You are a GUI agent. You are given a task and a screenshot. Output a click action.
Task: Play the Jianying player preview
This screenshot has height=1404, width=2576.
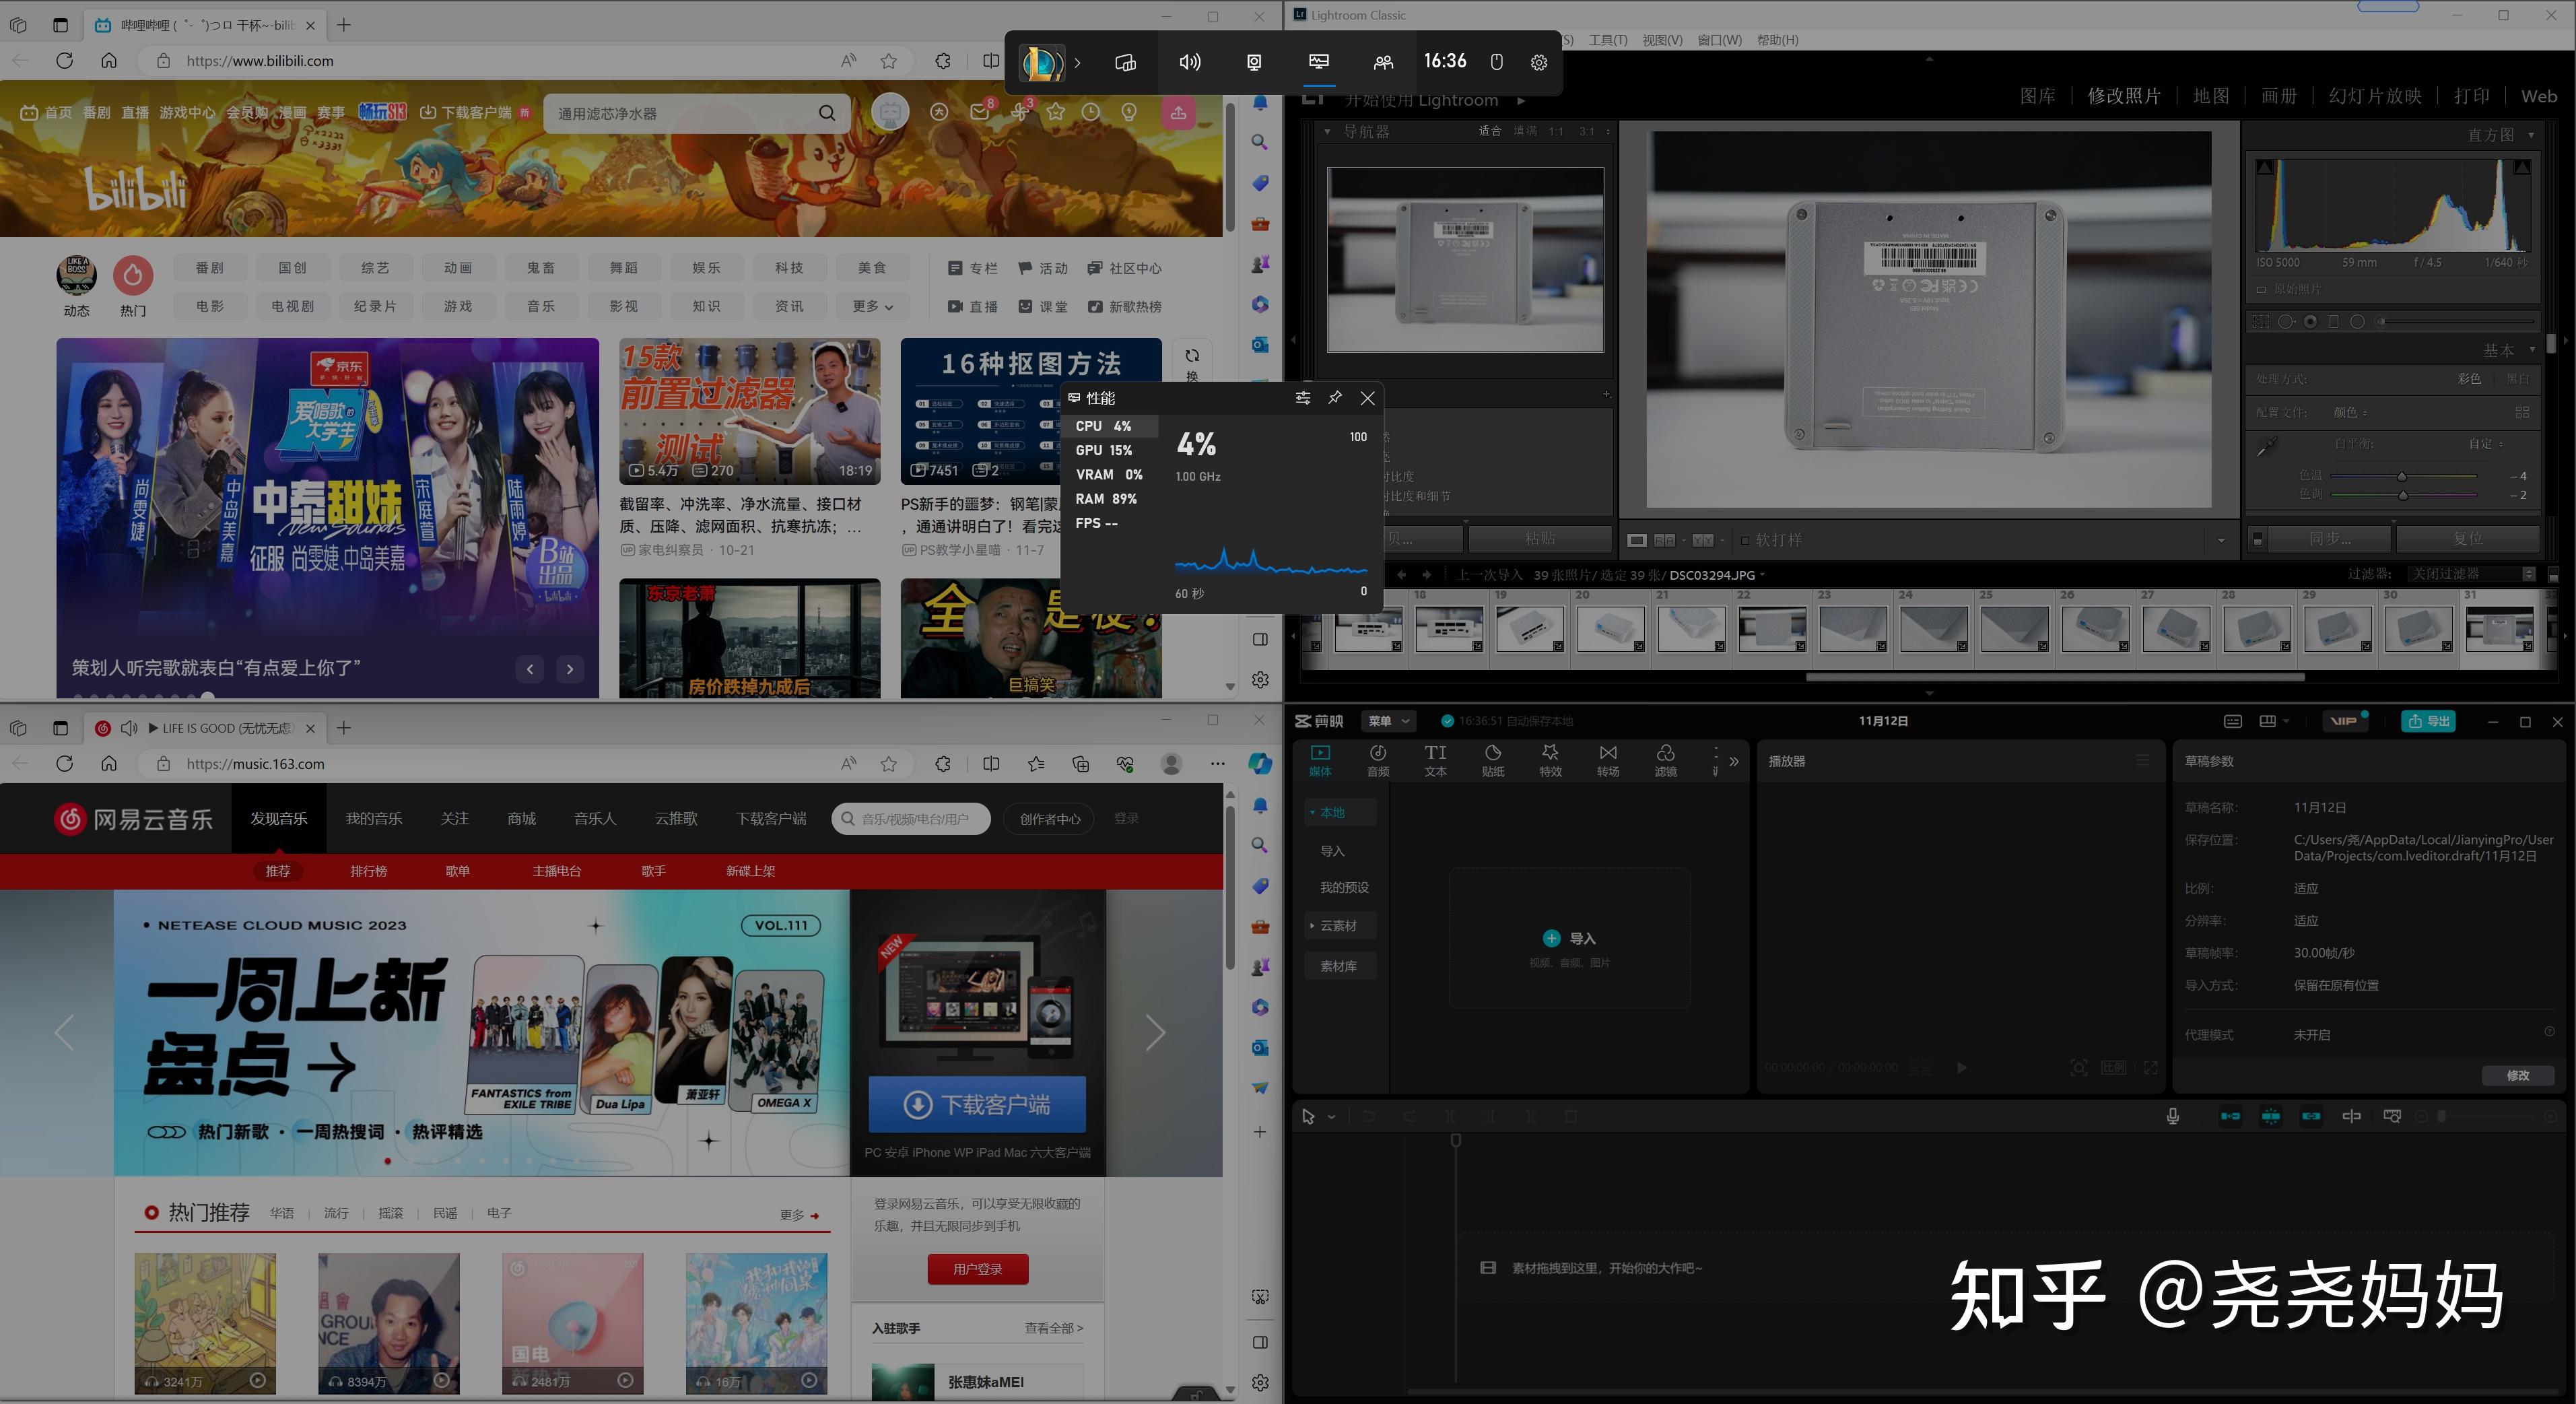[x=1961, y=1068]
